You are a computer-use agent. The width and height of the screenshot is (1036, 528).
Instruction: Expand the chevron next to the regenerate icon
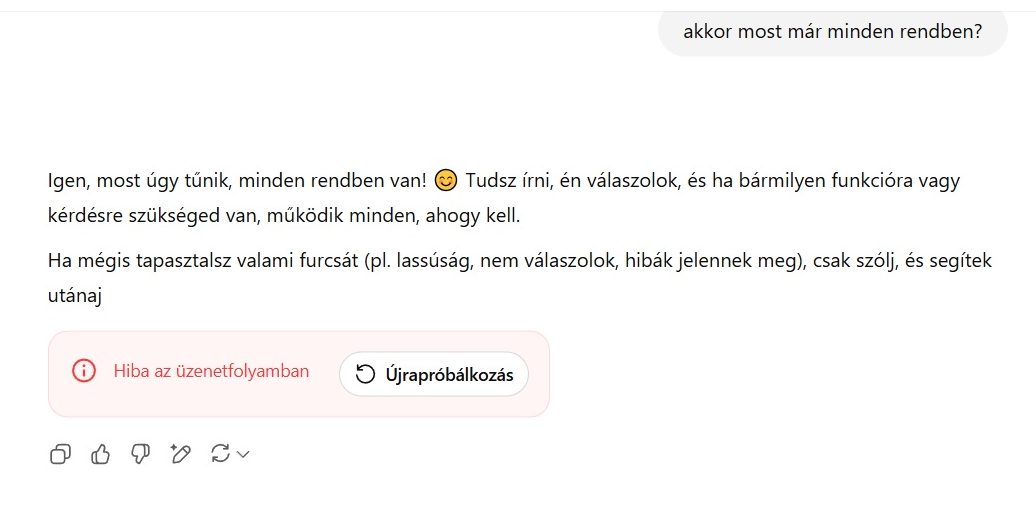(243, 454)
